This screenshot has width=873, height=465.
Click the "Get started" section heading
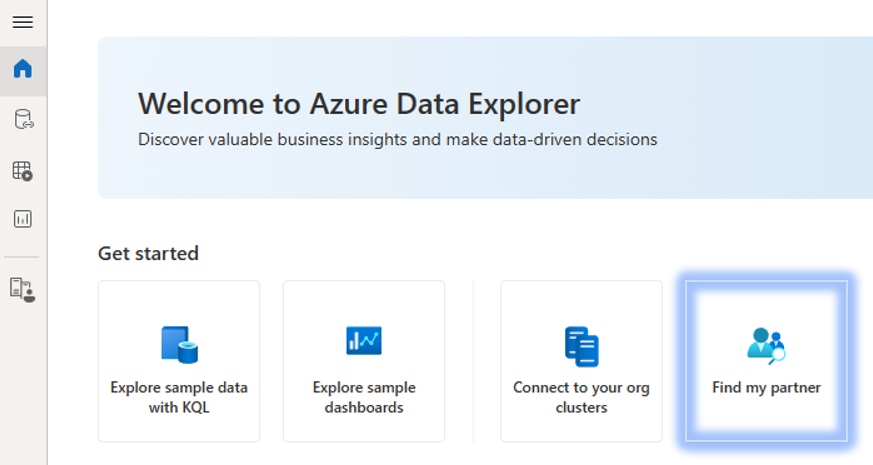148,254
